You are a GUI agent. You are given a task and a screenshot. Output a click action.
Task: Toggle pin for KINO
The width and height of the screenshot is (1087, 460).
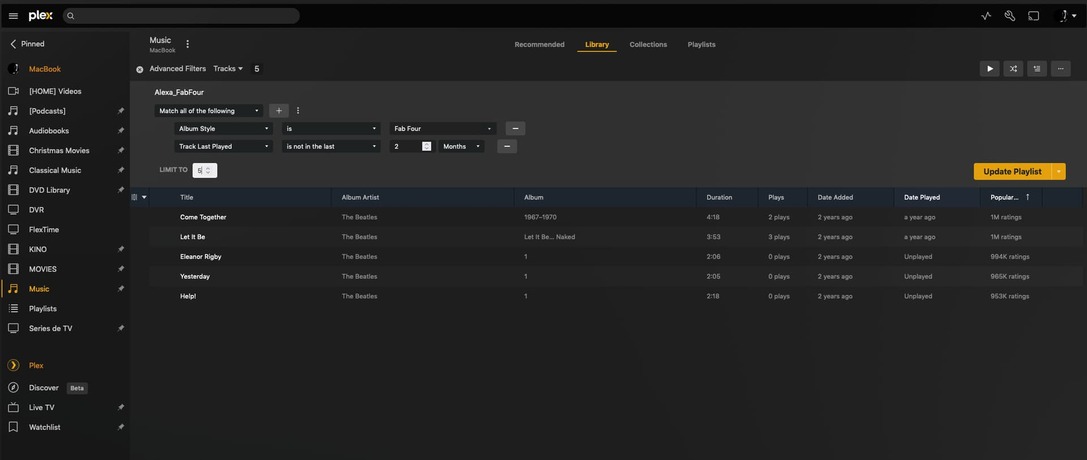click(121, 249)
